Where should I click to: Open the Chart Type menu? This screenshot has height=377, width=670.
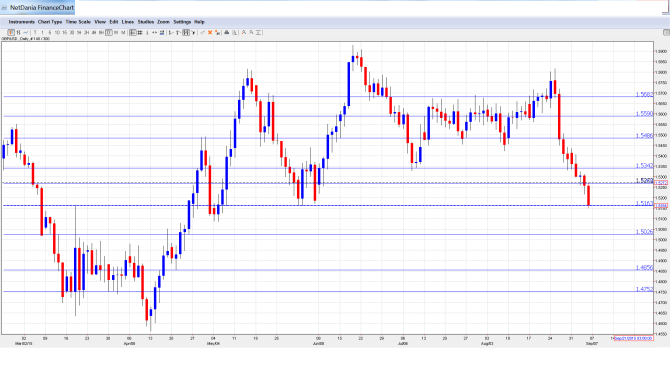(50, 22)
